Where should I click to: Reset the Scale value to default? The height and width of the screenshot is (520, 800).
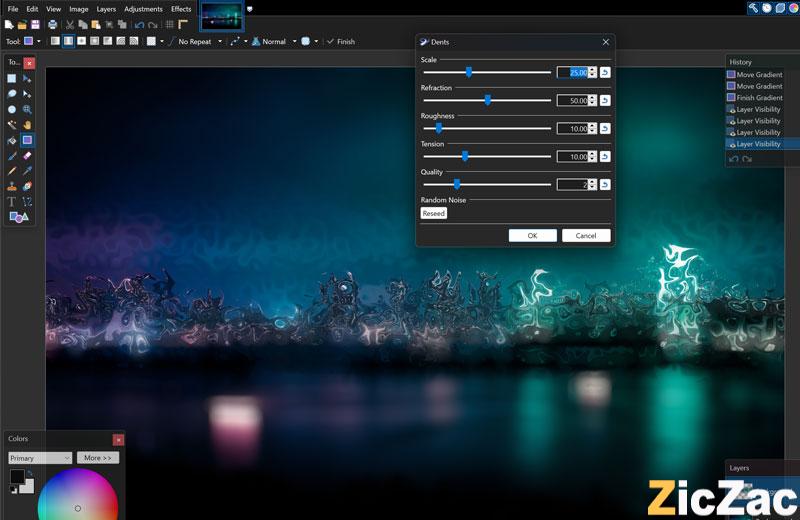(605, 72)
